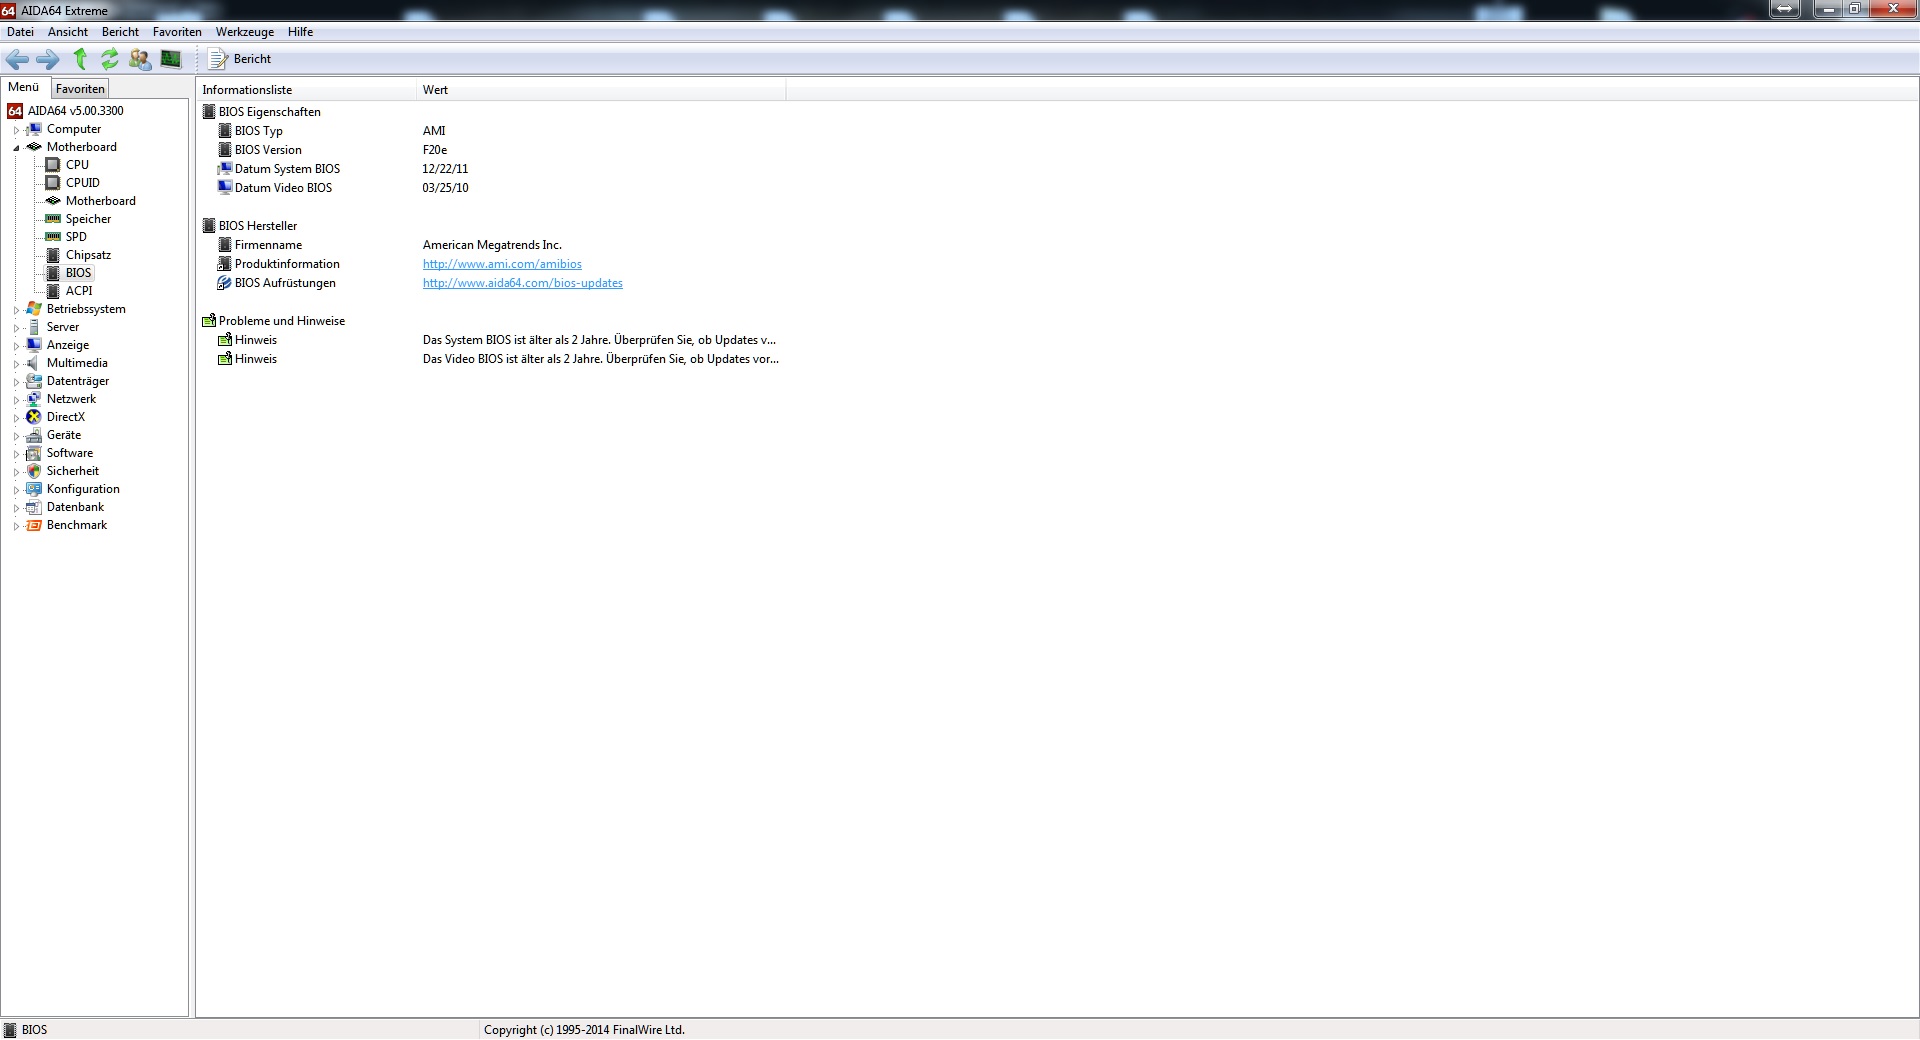Collapse the Motherboard tree node

coord(16,148)
